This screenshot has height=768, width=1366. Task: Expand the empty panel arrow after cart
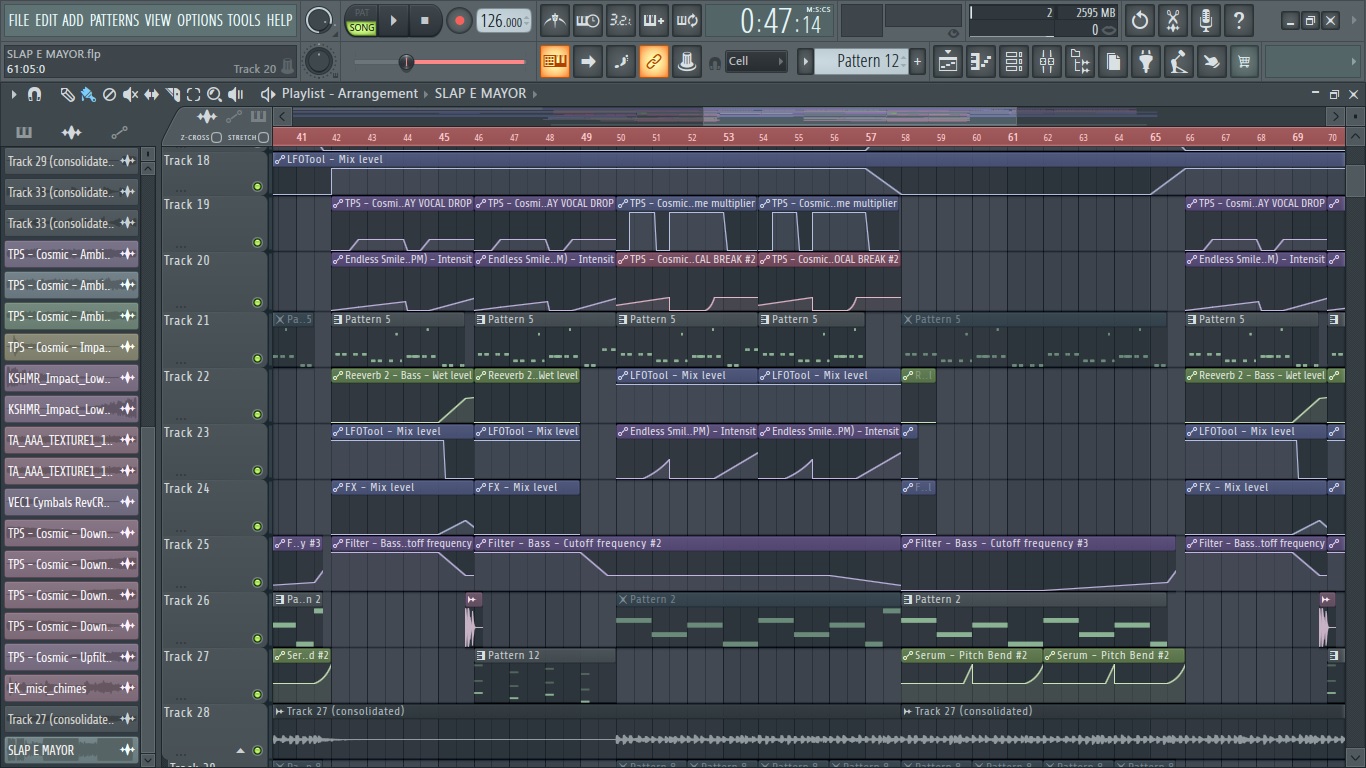click(x=1353, y=61)
